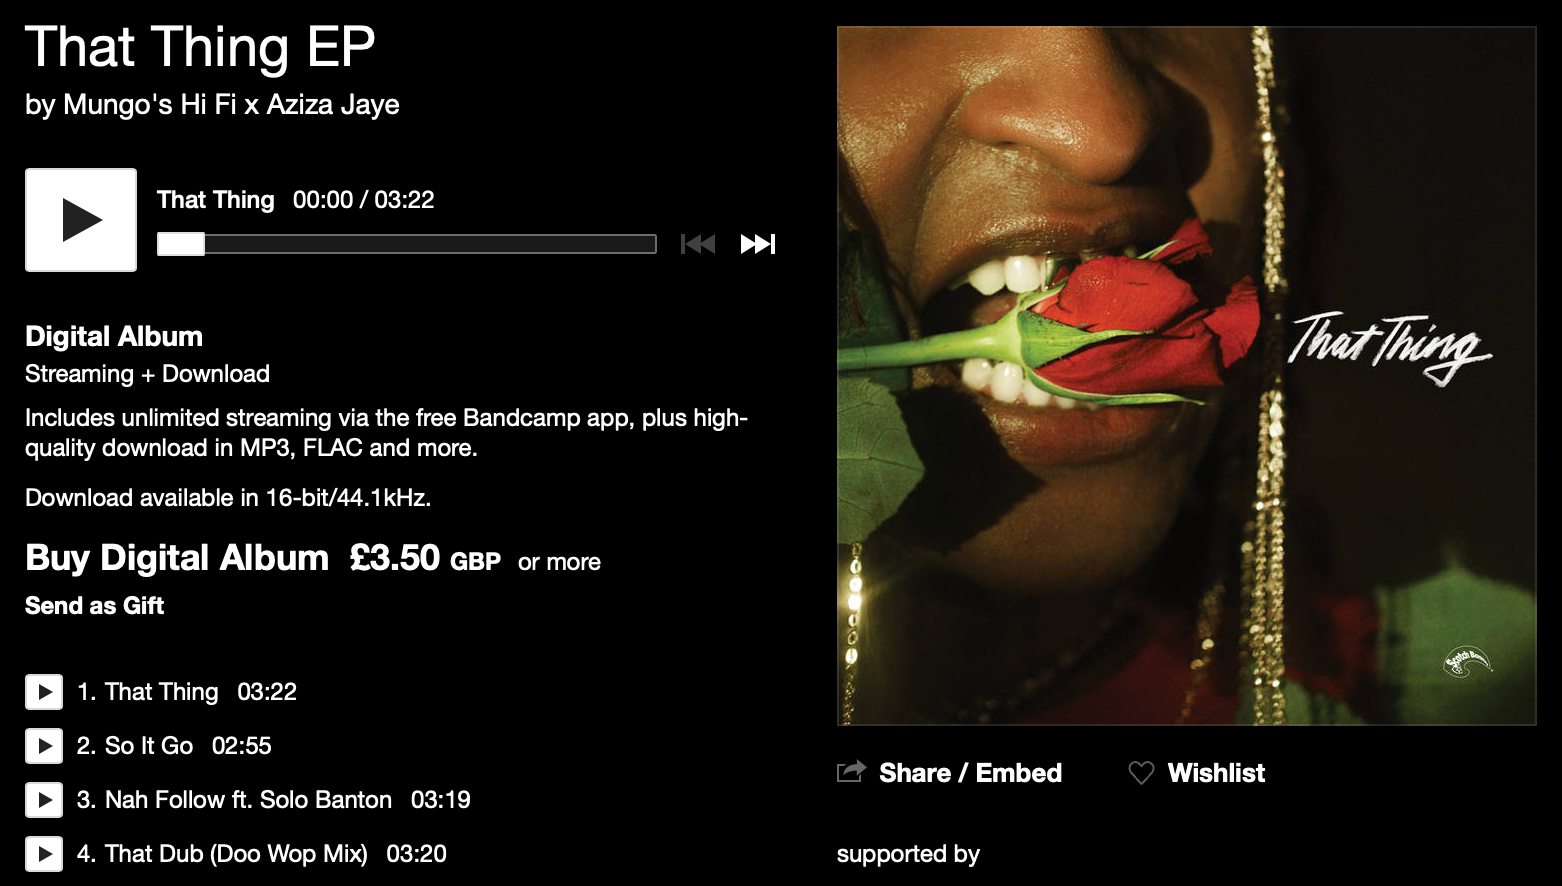The width and height of the screenshot is (1562, 886).
Task: Open That Thing track title in player
Action: [215, 200]
